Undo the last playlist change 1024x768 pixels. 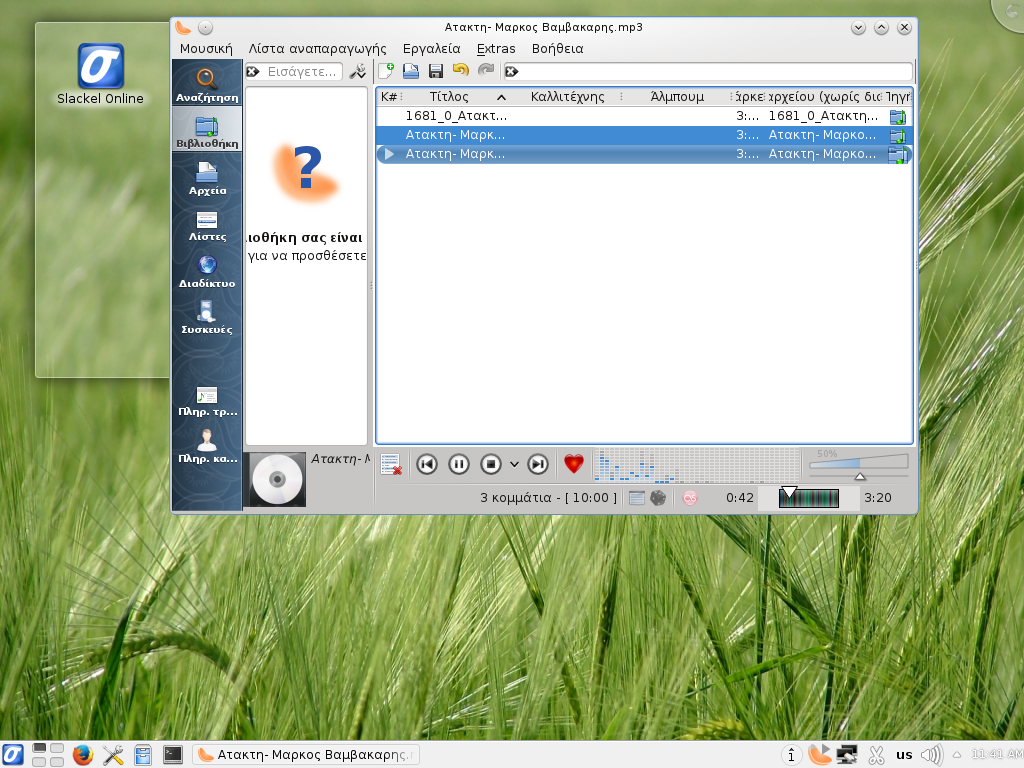click(x=460, y=71)
